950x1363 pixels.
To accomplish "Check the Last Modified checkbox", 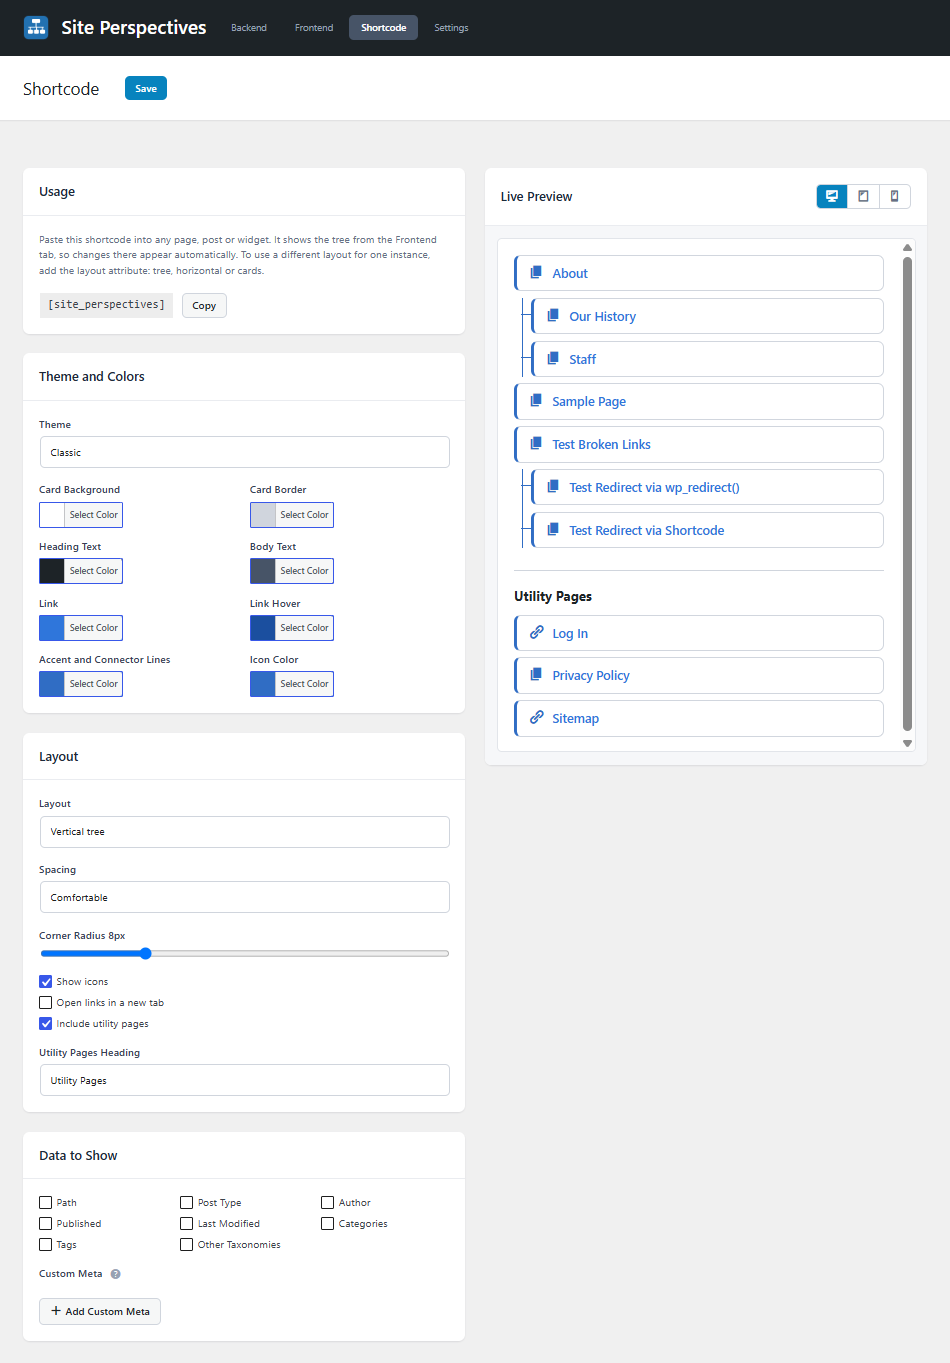I will [186, 1224].
